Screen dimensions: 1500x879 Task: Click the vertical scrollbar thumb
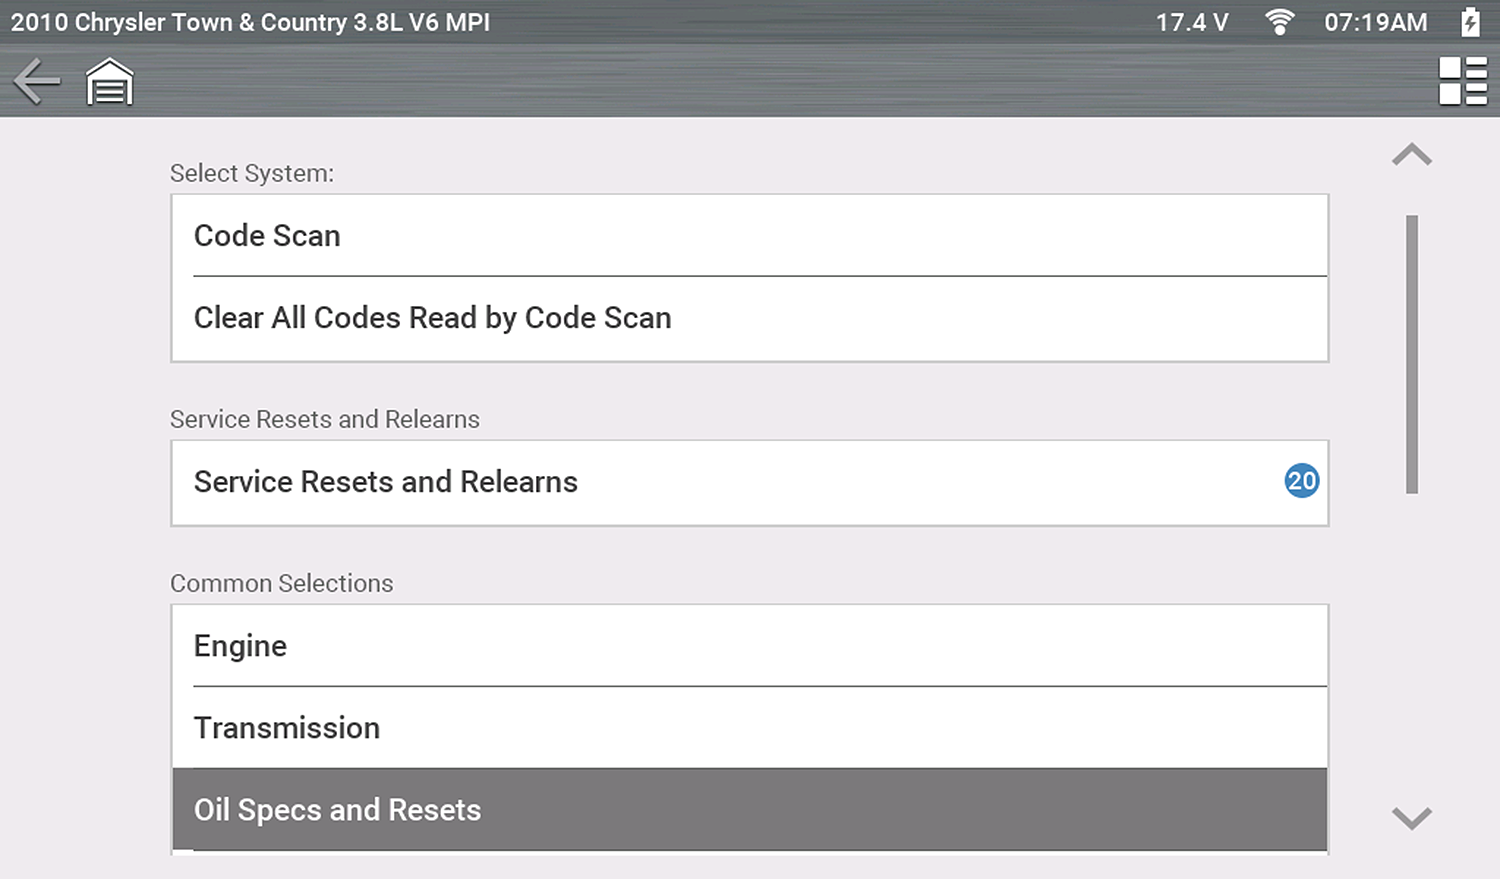1411,354
